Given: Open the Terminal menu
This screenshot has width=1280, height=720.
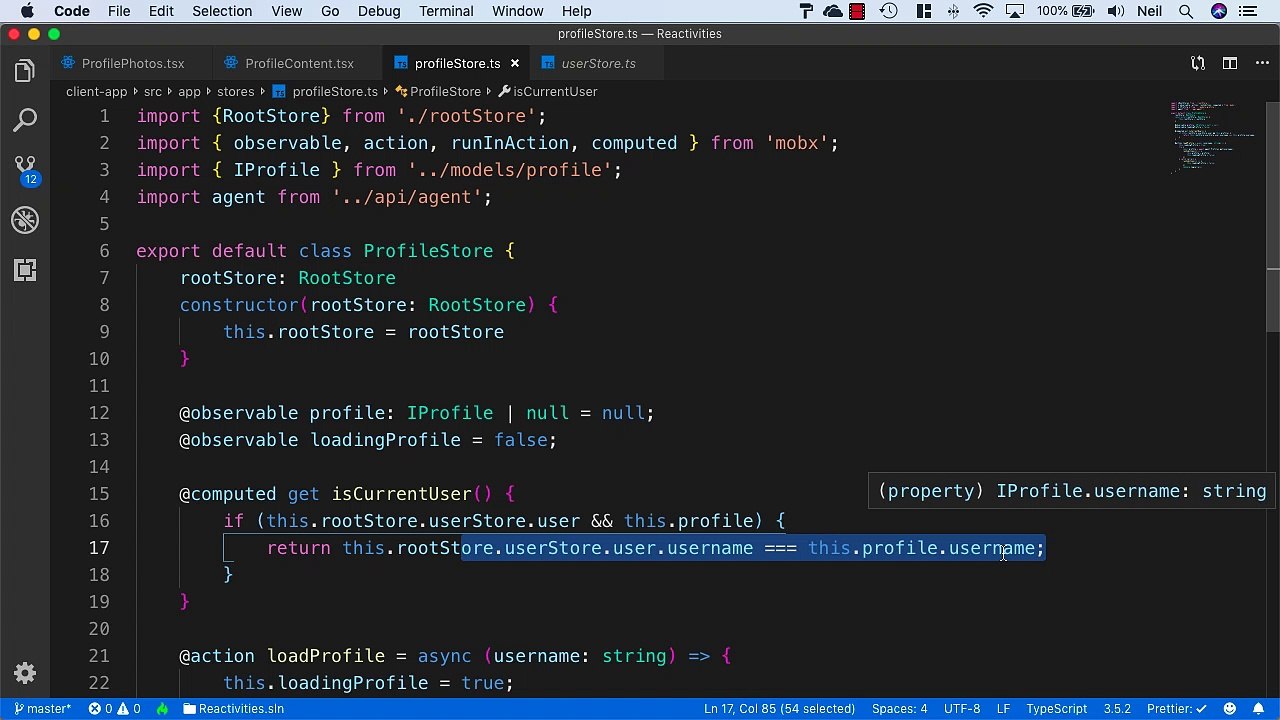Looking at the screenshot, I should coord(446,11).
